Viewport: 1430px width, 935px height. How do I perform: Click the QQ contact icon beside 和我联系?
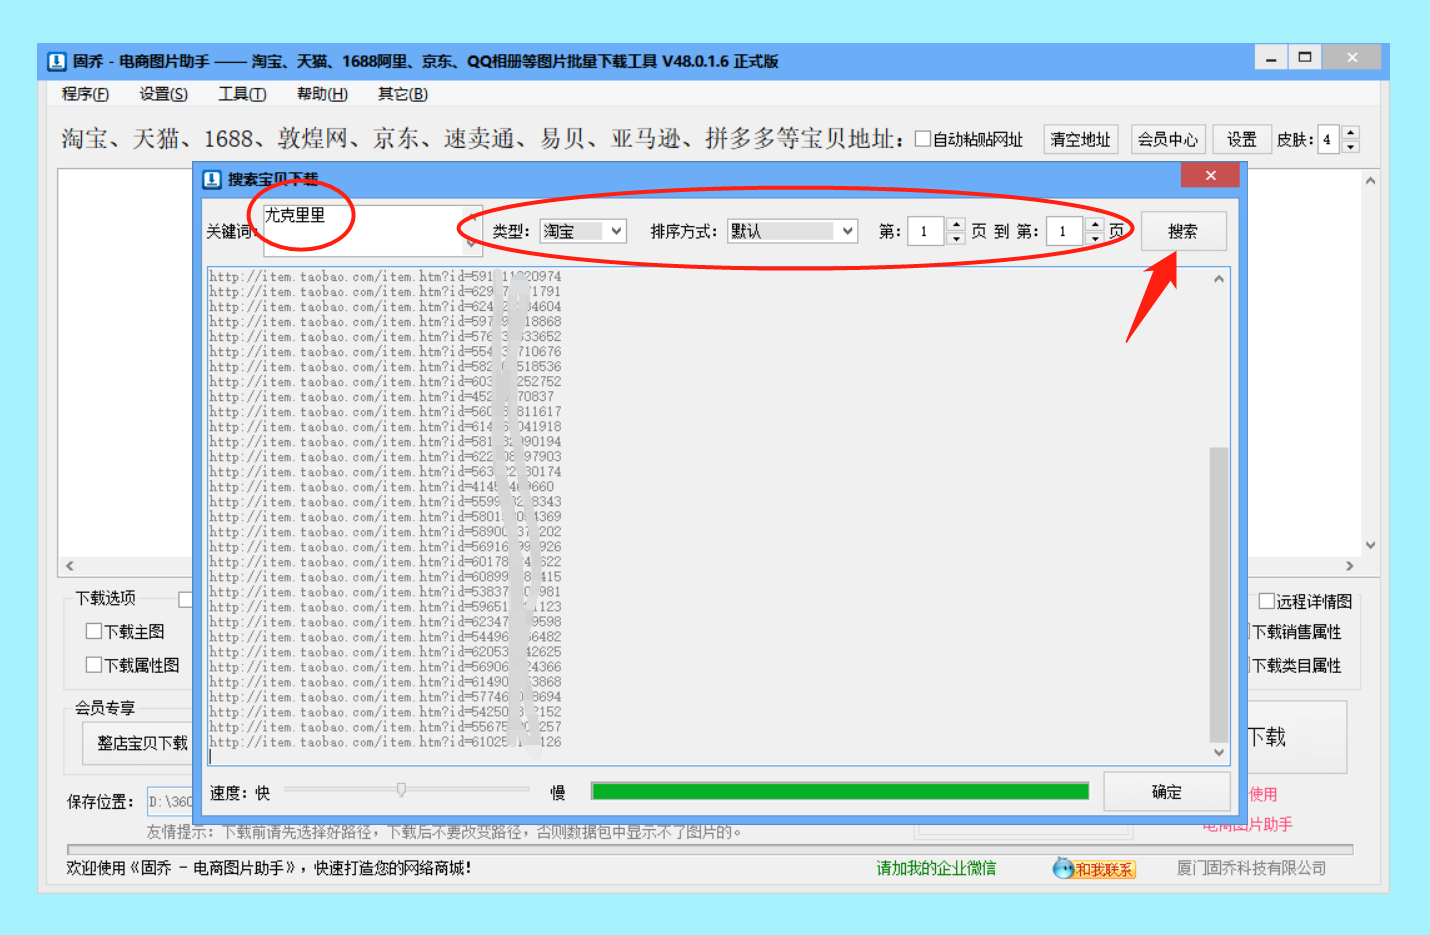[1062, 868]
